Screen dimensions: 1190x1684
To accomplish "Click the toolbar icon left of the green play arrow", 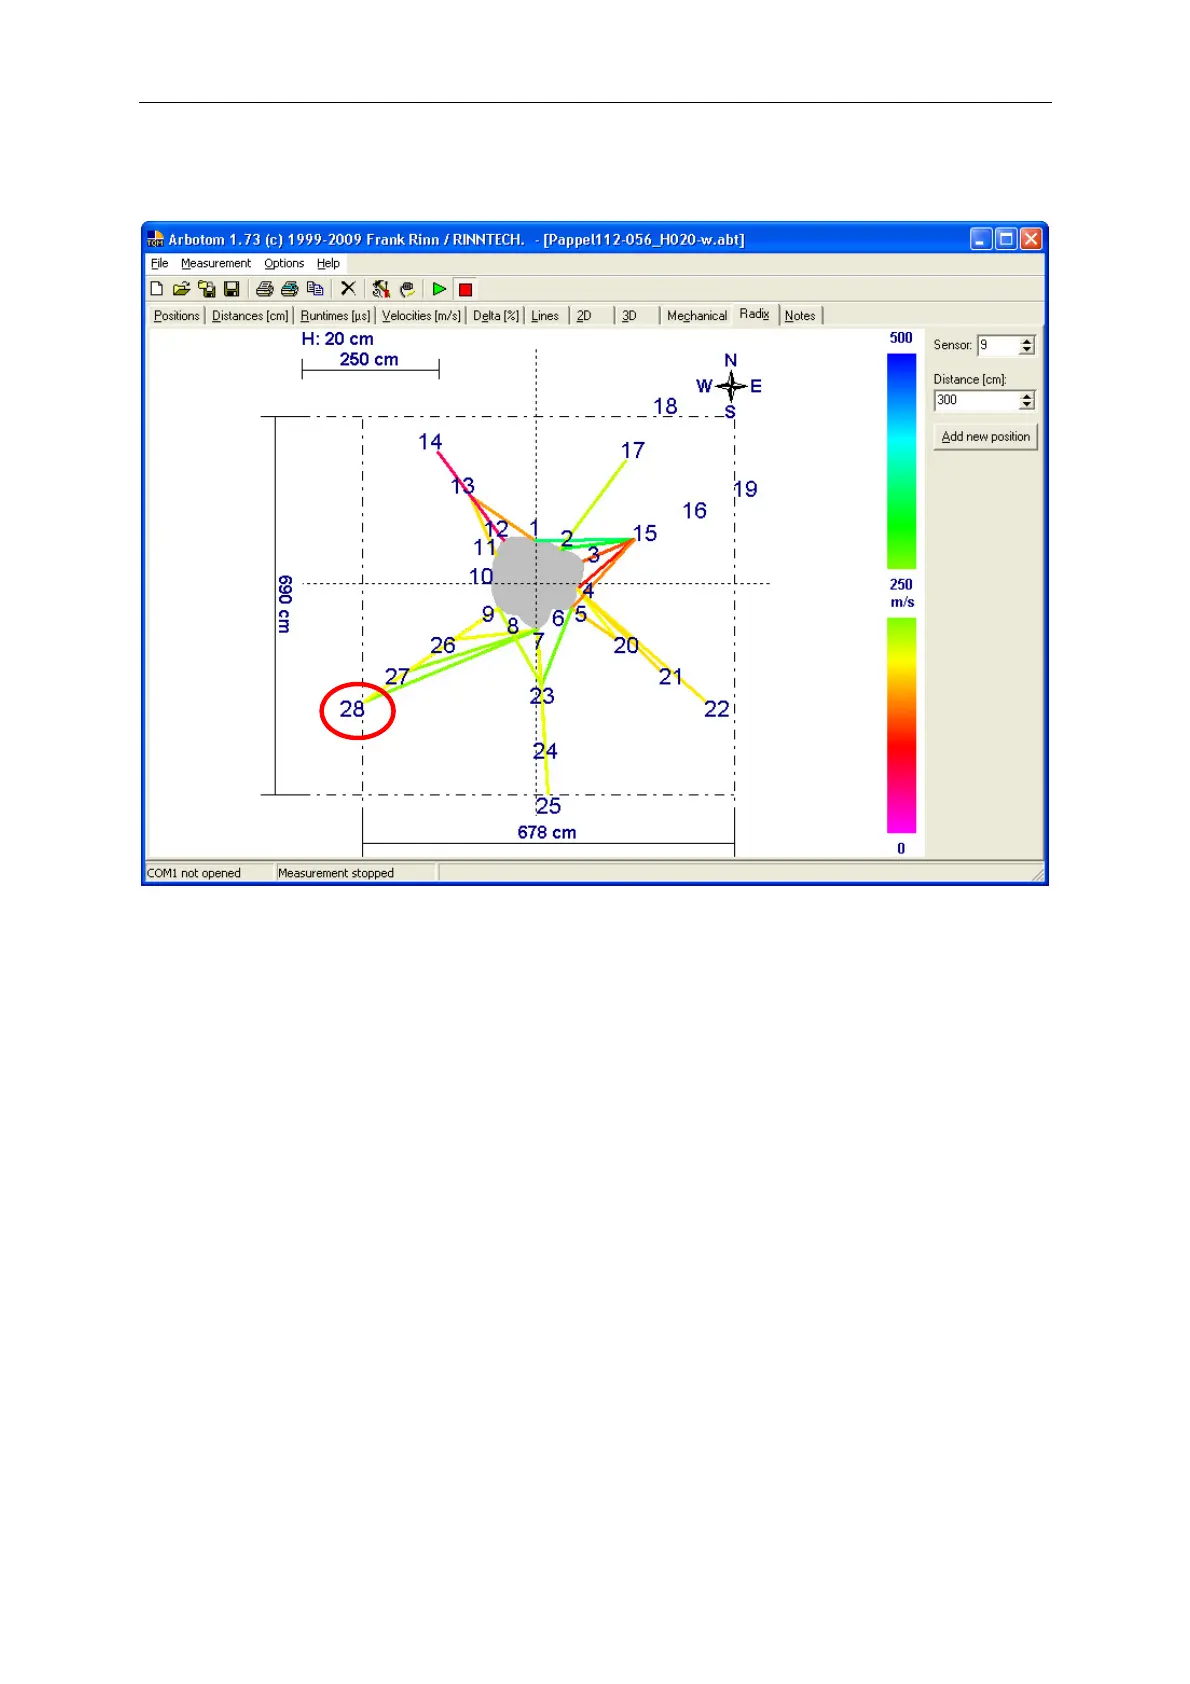I will (407, 289).
